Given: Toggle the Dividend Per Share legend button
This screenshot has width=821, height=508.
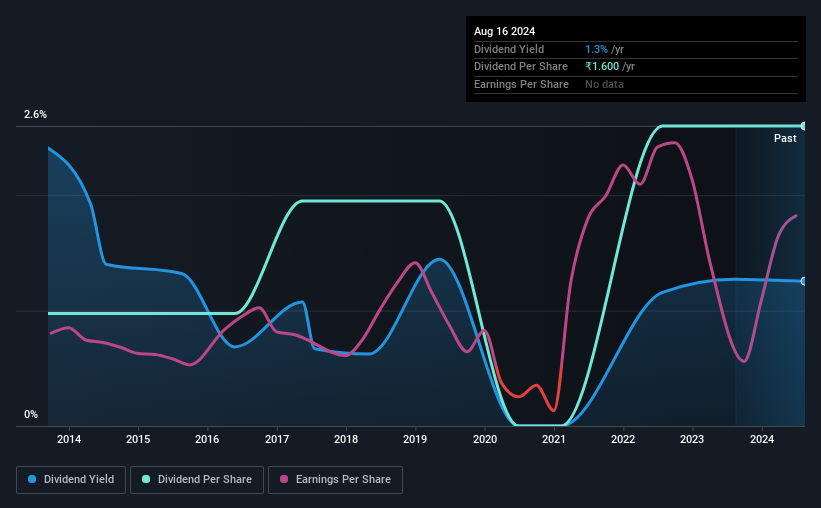Looking at the screenshot, I should coord(197,480).
